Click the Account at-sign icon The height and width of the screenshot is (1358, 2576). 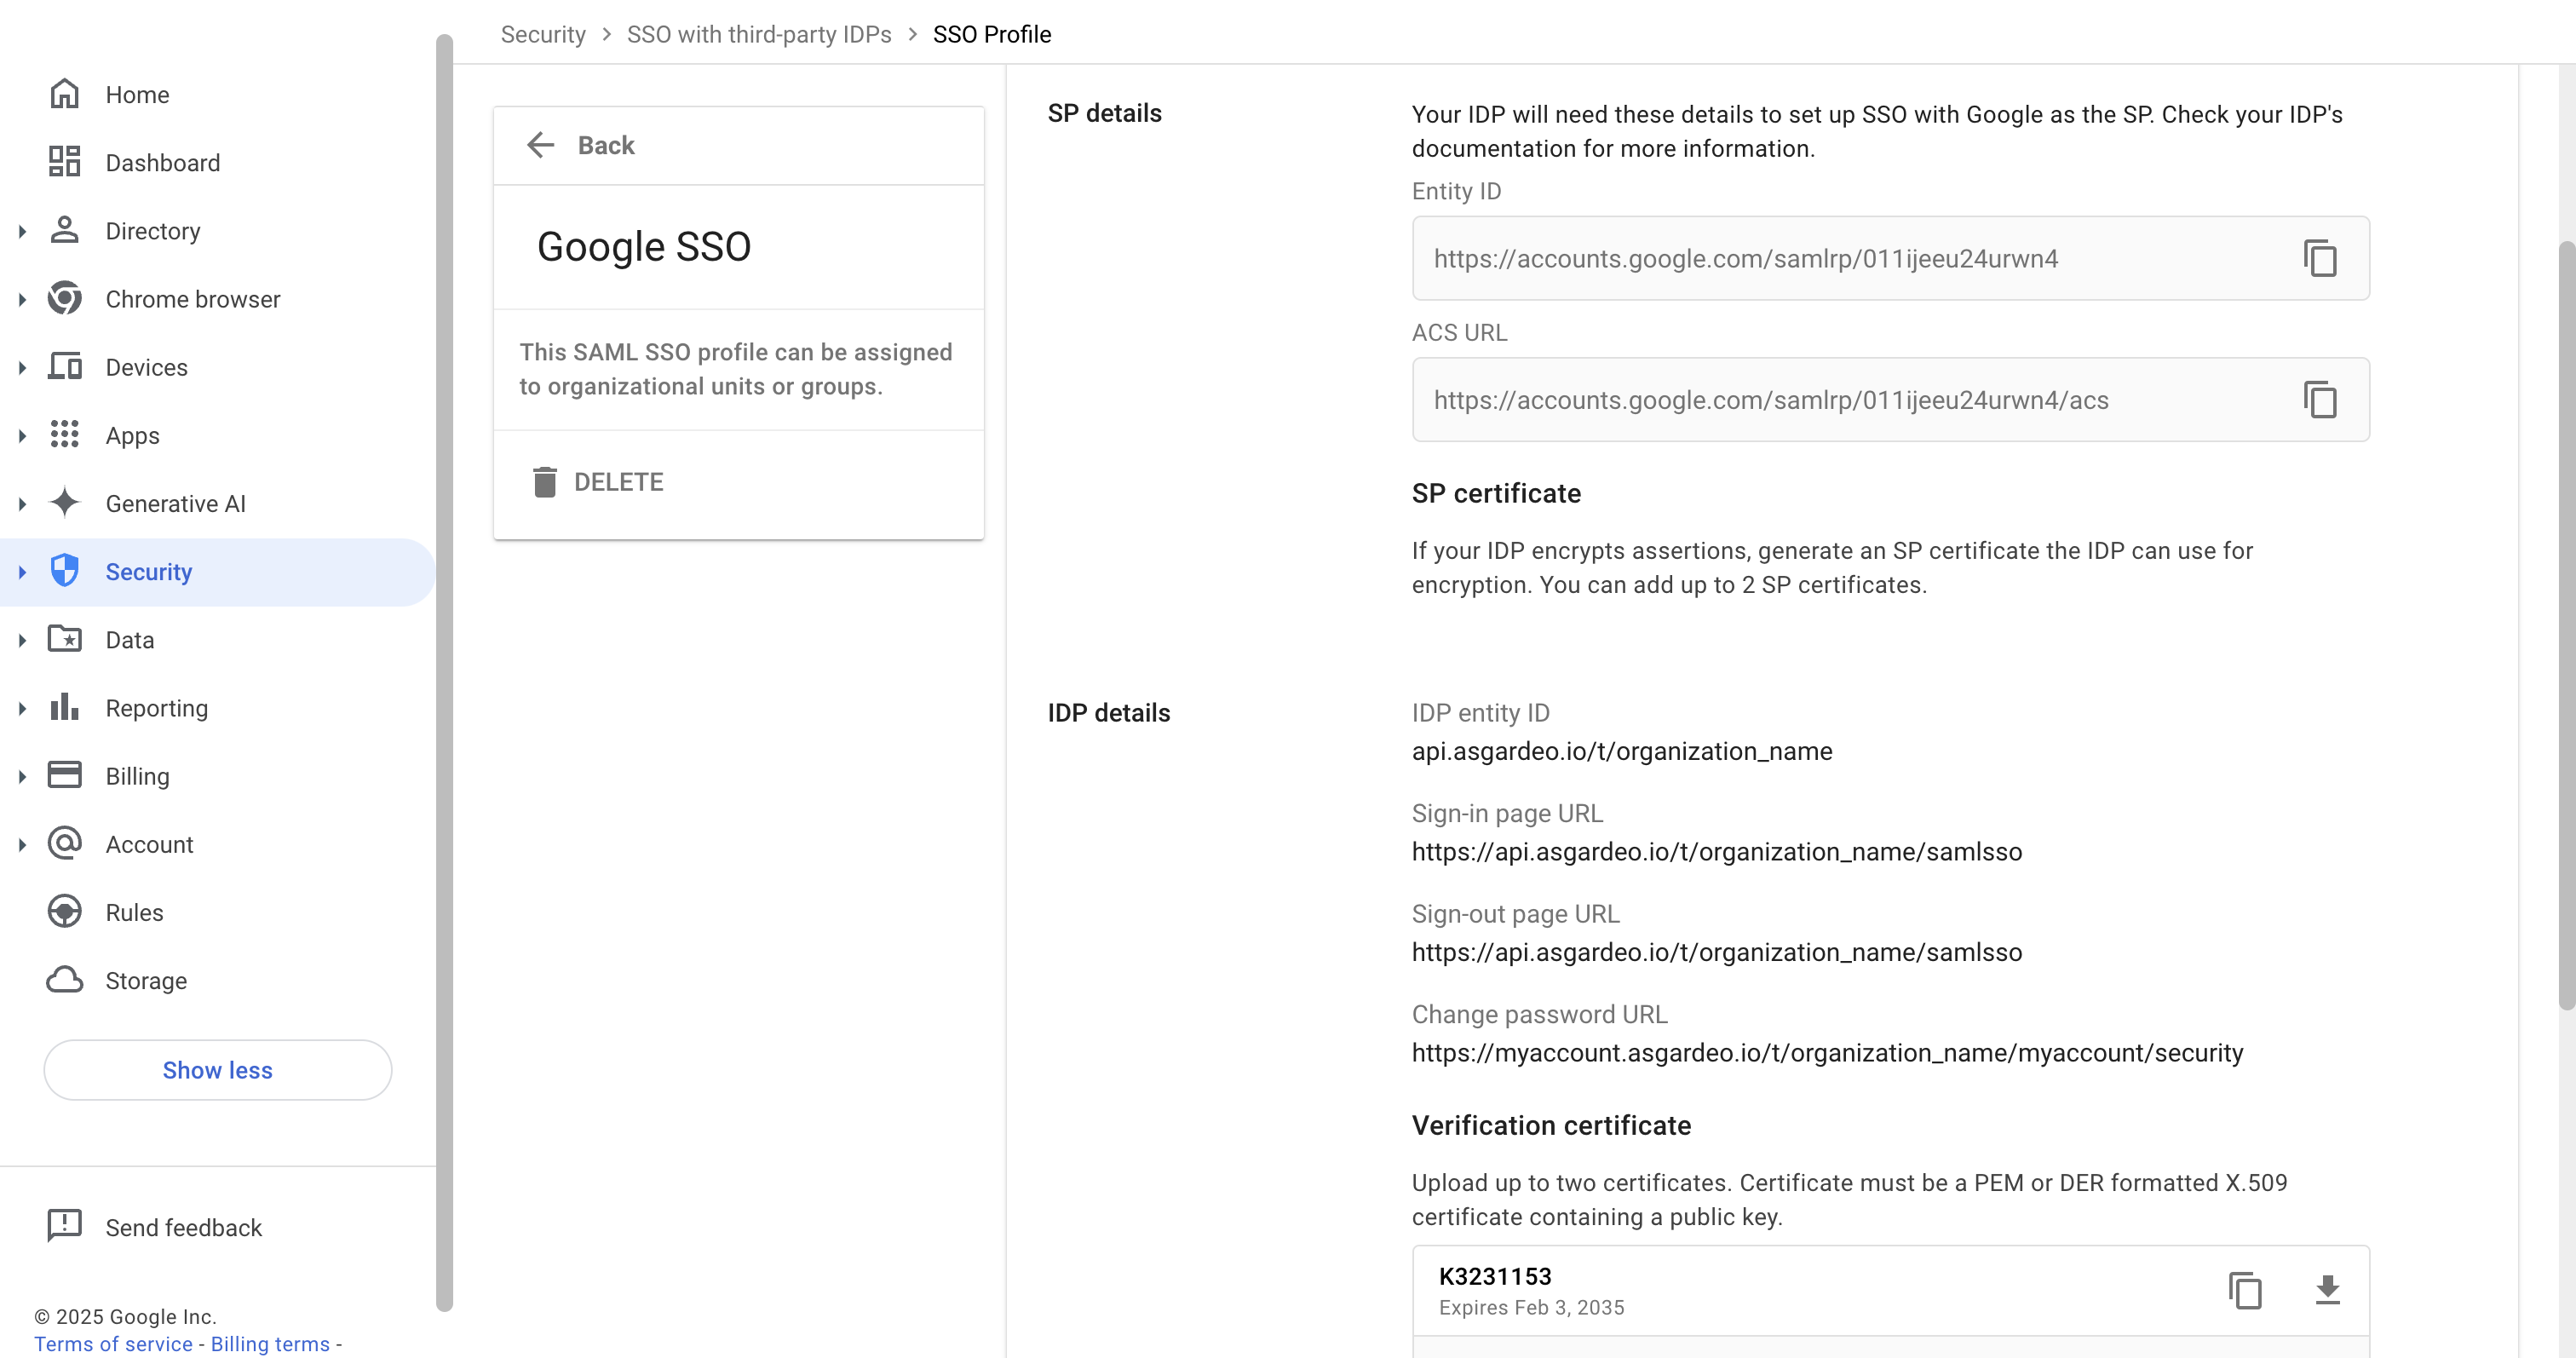click(64, 843)
